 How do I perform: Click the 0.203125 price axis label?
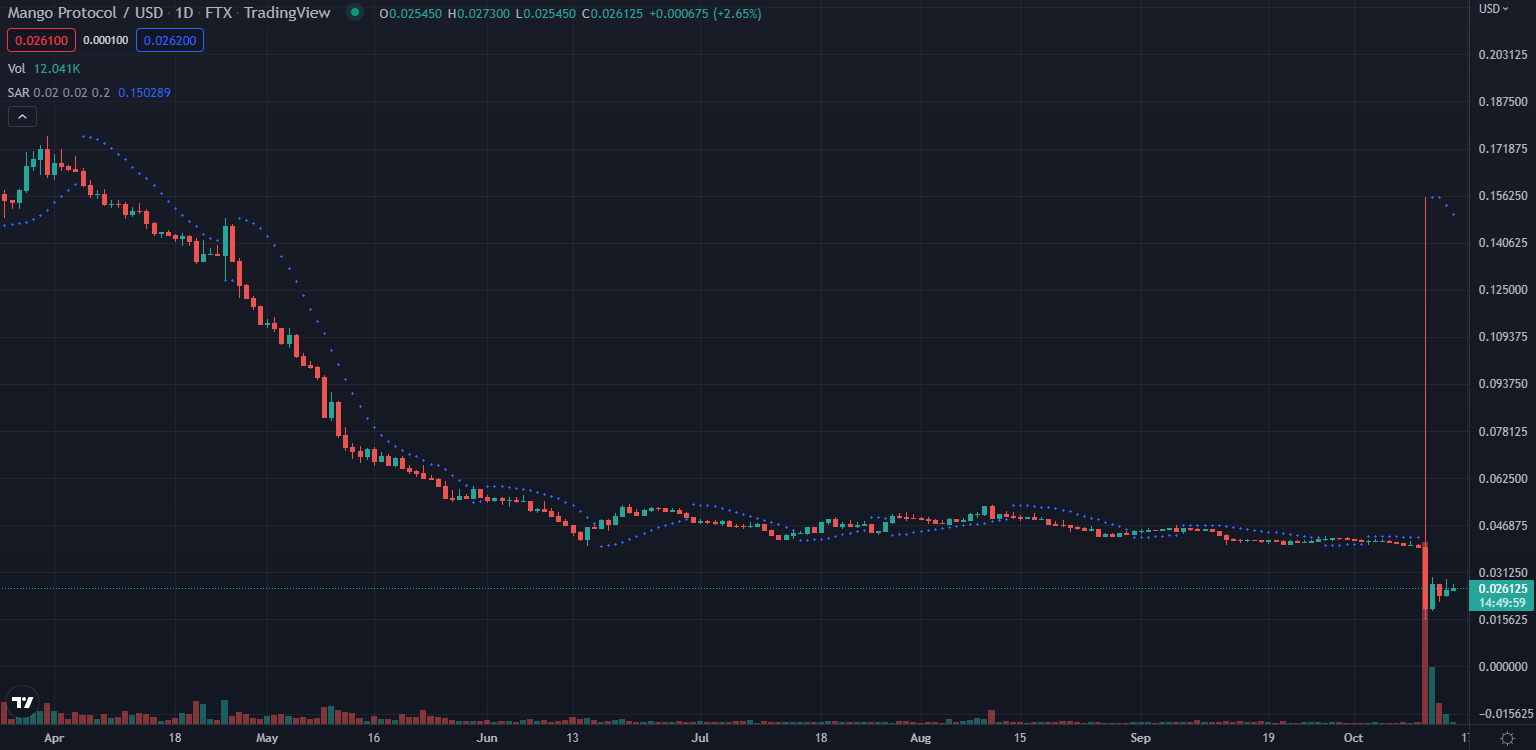click(1503, 55)
